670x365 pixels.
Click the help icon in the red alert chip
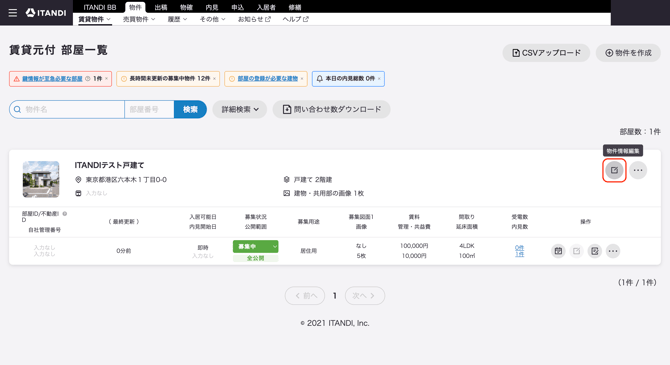point(88,79)
